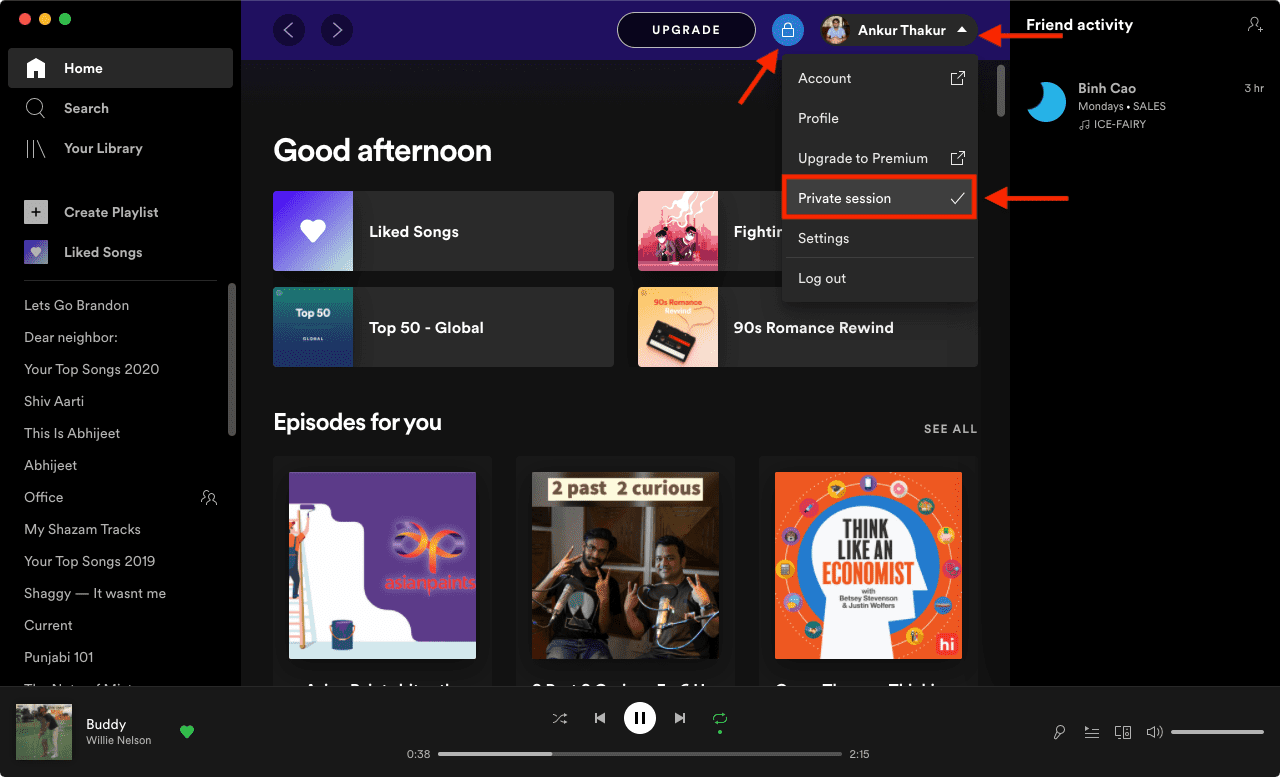This screenshot has width=1280, height=777.
Task: Unlike the song Buddy with the green heart
Action: tap(187, 732)
